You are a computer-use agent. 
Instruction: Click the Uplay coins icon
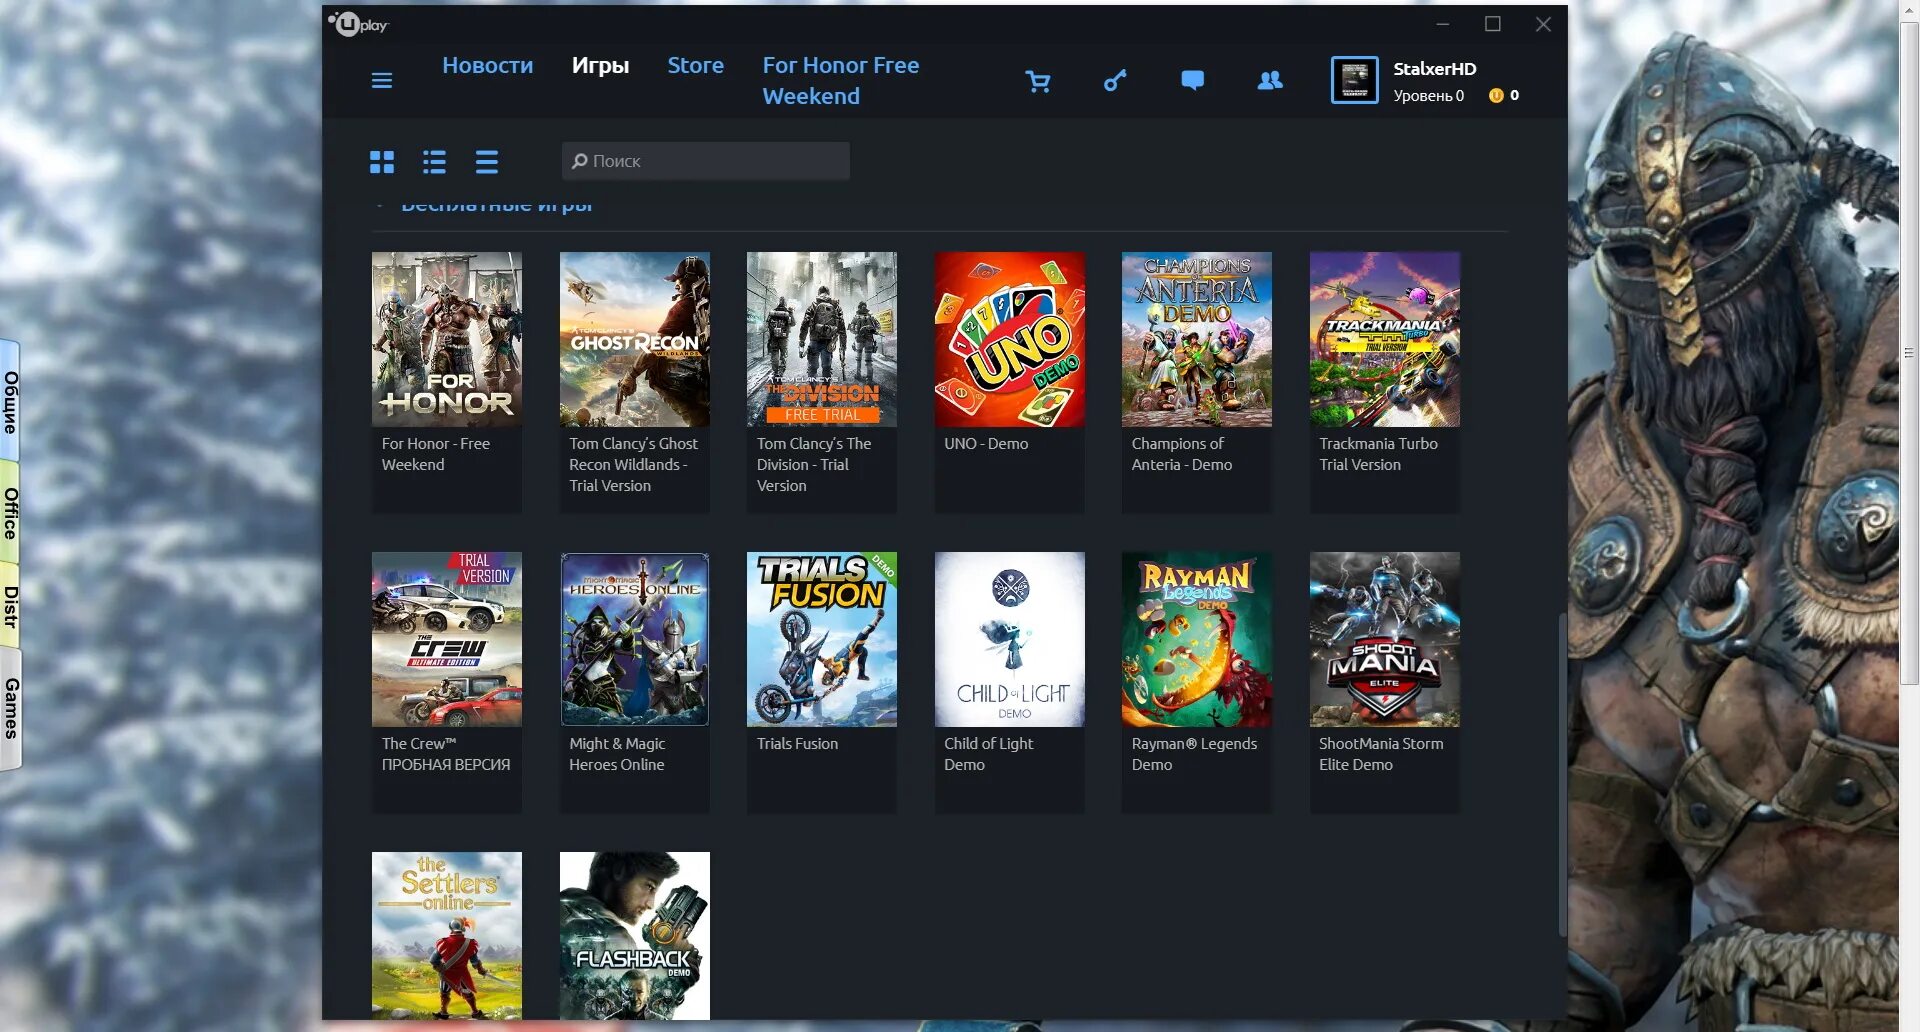pos(1496,95)
